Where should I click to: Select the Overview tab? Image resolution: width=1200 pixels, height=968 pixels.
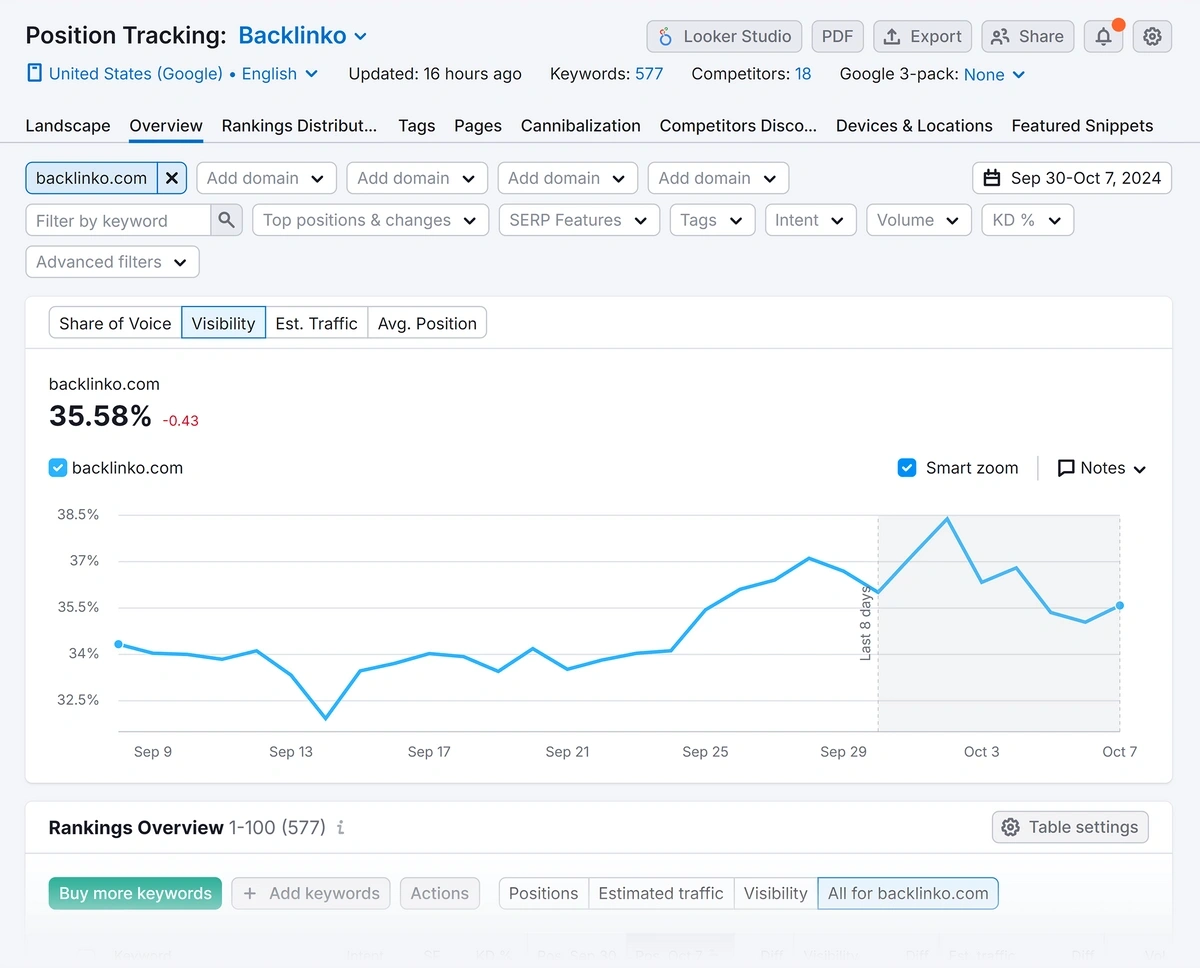166,126
